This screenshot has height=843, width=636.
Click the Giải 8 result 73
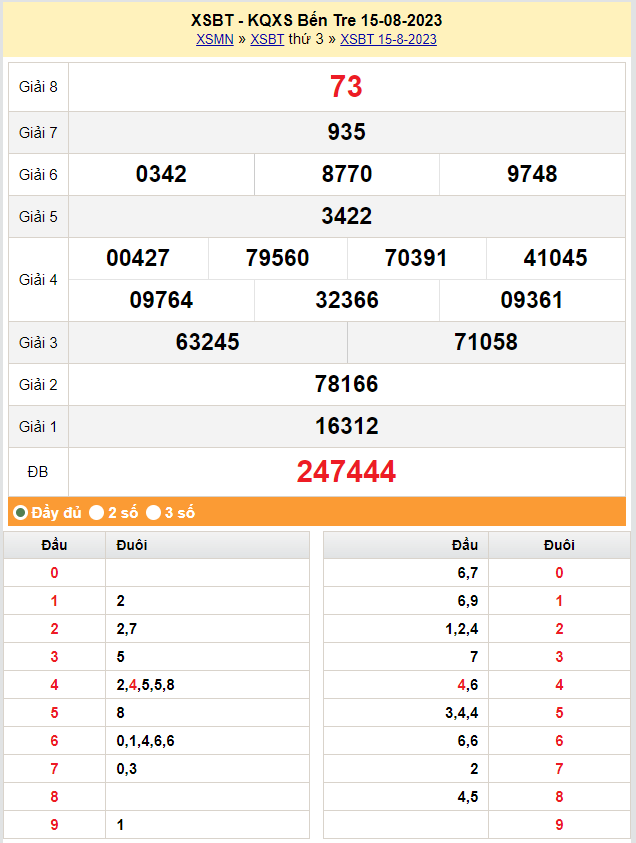pos(346,87)
